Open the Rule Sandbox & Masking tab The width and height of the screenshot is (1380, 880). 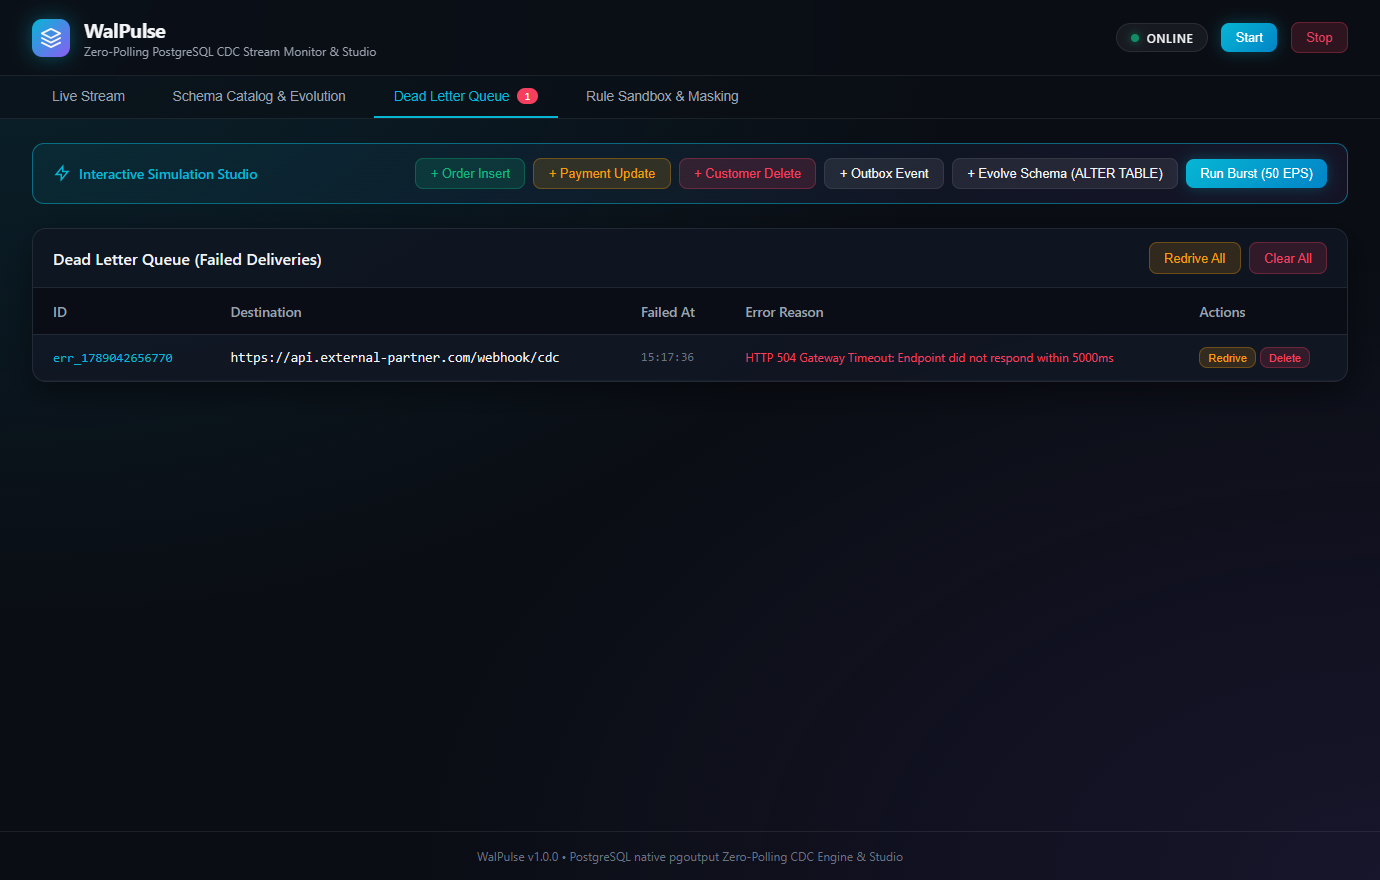(x=662, y=96)
